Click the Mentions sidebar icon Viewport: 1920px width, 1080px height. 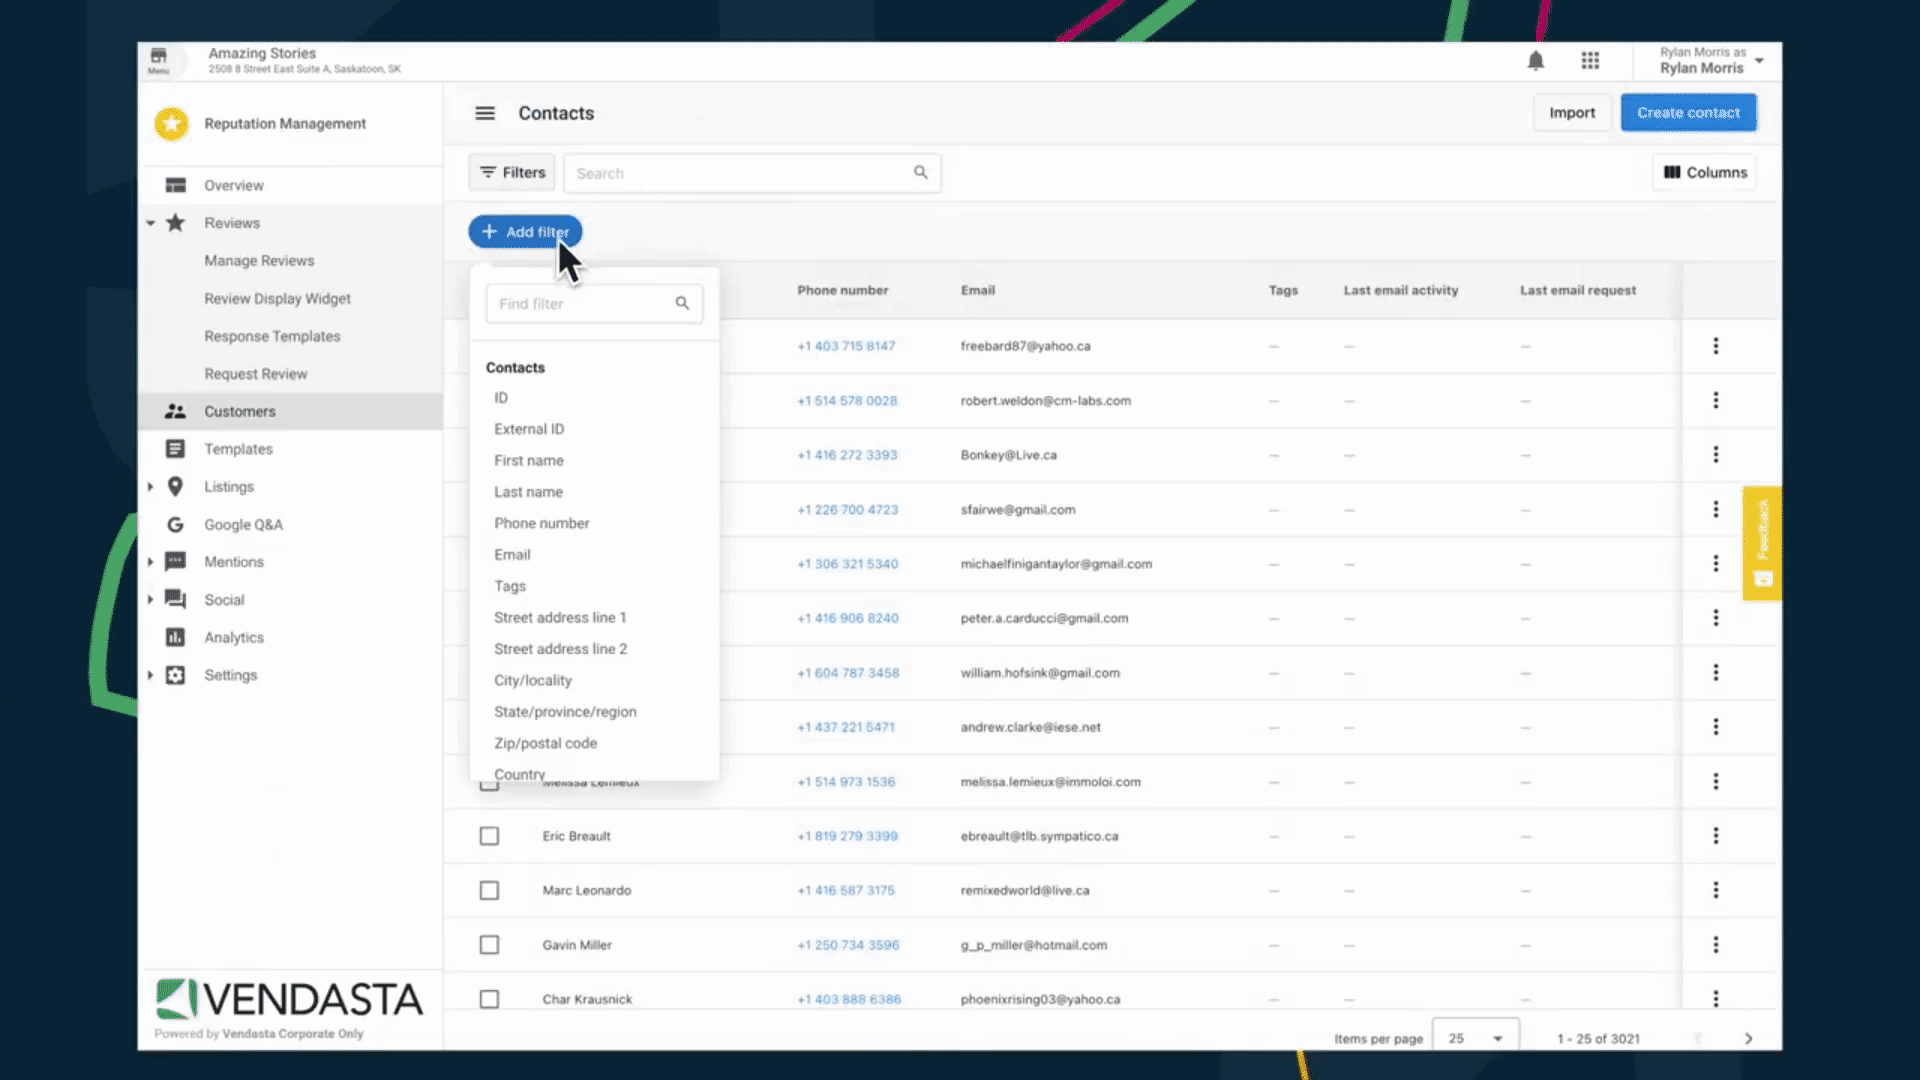[175, 562]
